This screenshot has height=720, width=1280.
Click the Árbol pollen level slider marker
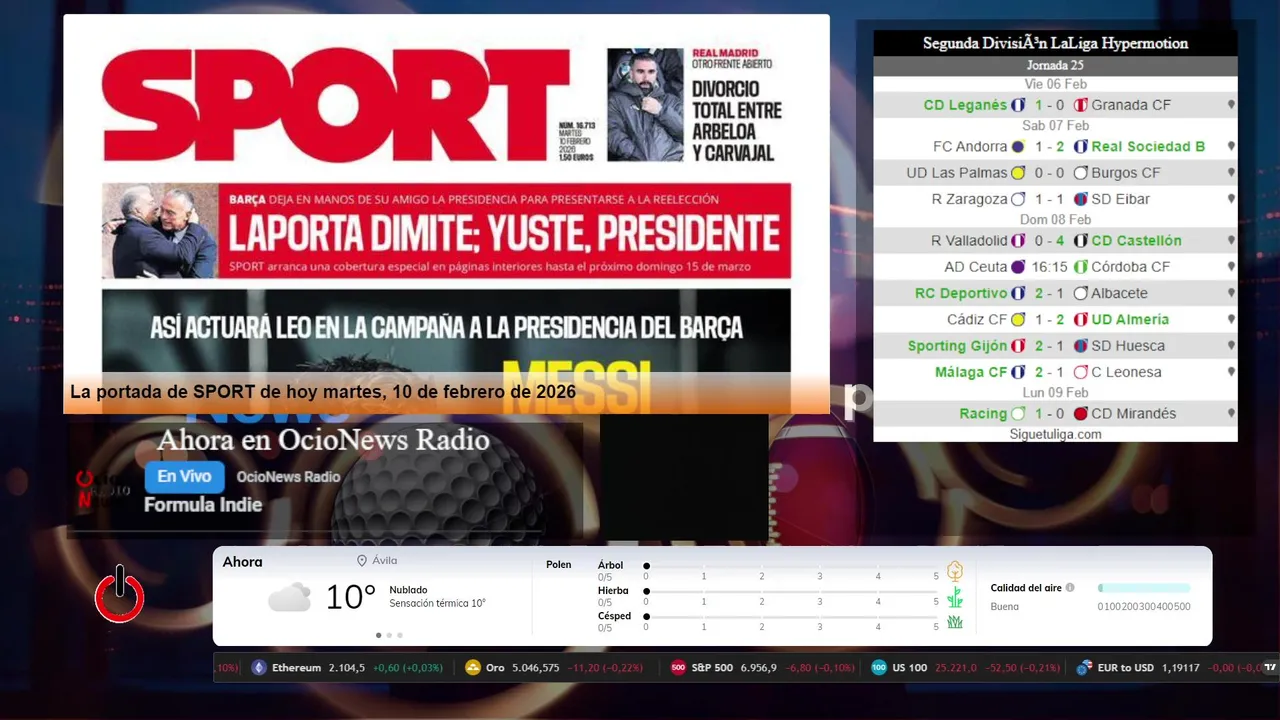[646, 566]
